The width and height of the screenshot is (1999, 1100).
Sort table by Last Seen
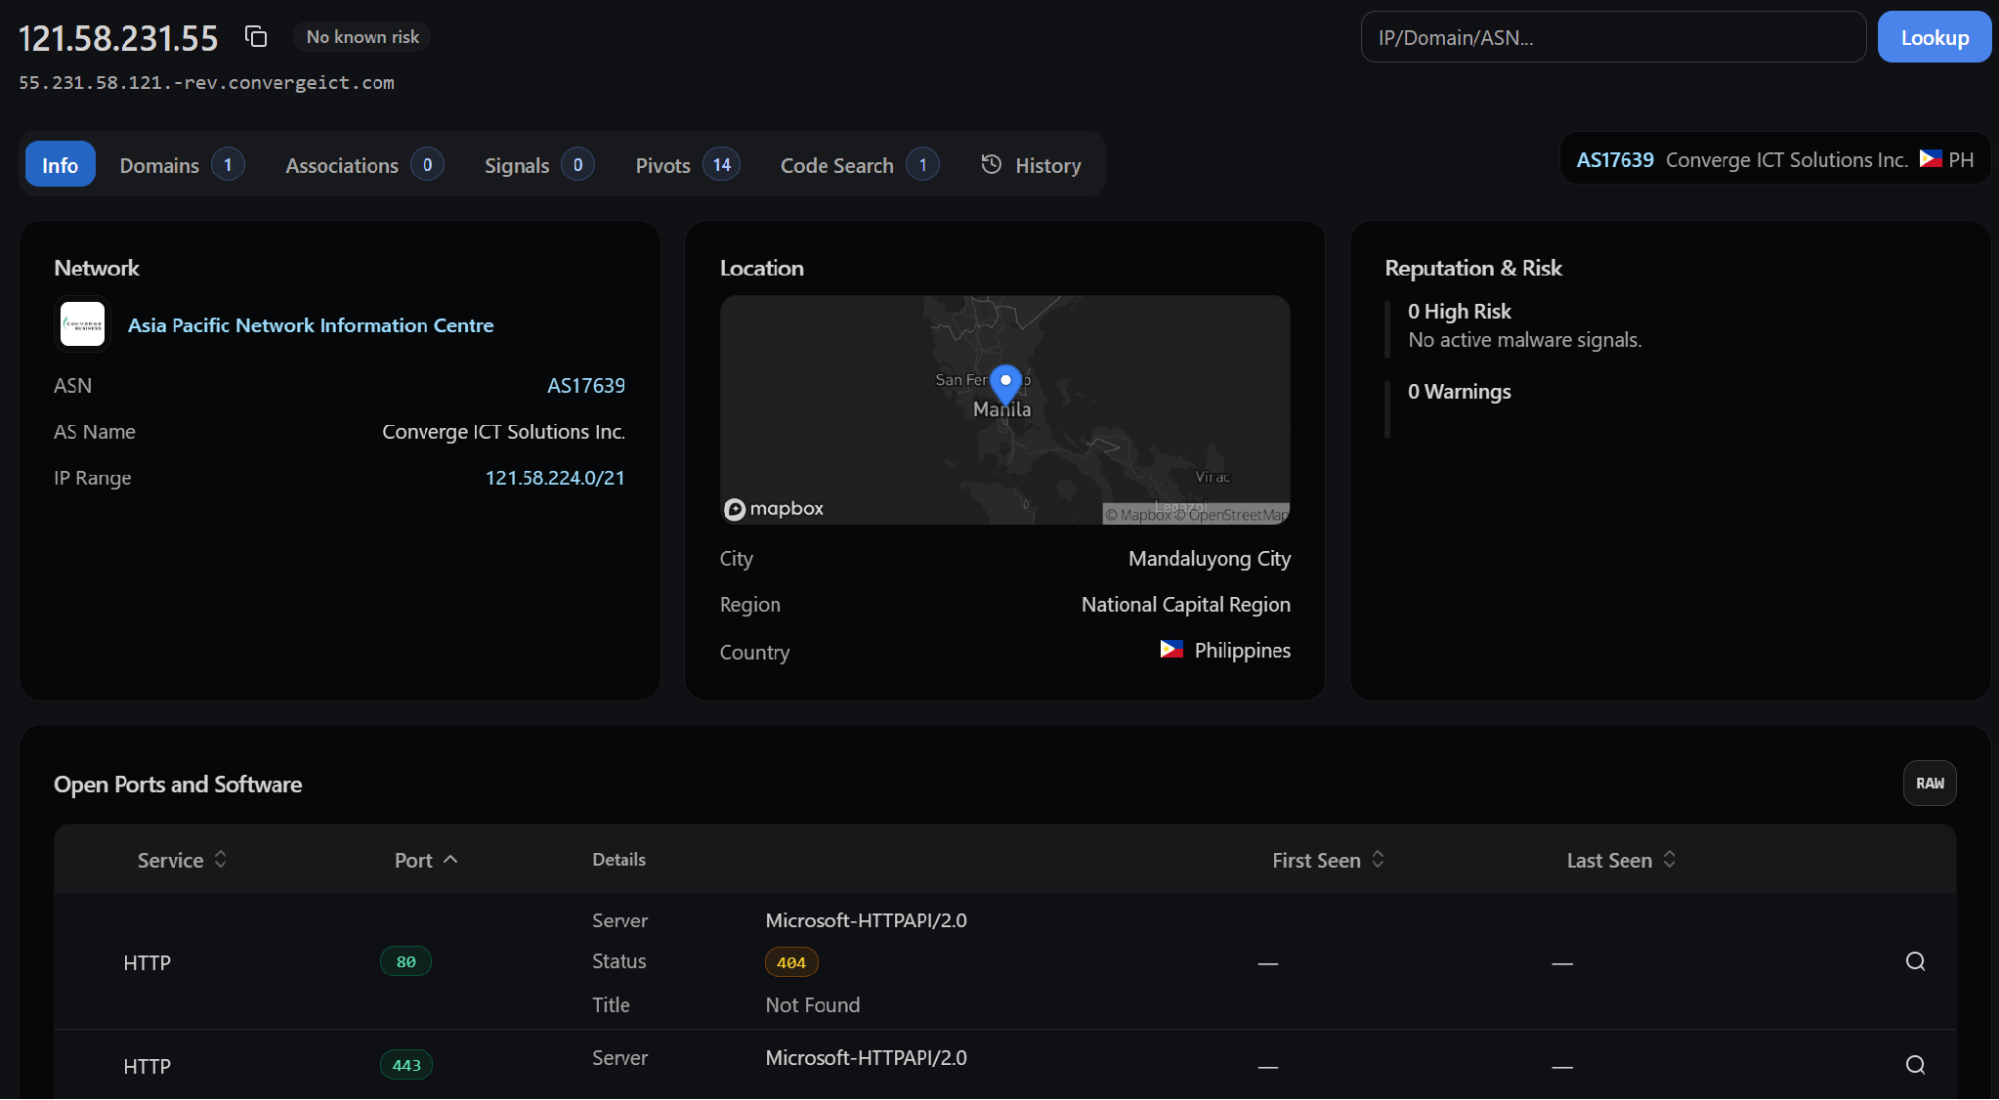pyautogui.click(x=1621, y=860)
